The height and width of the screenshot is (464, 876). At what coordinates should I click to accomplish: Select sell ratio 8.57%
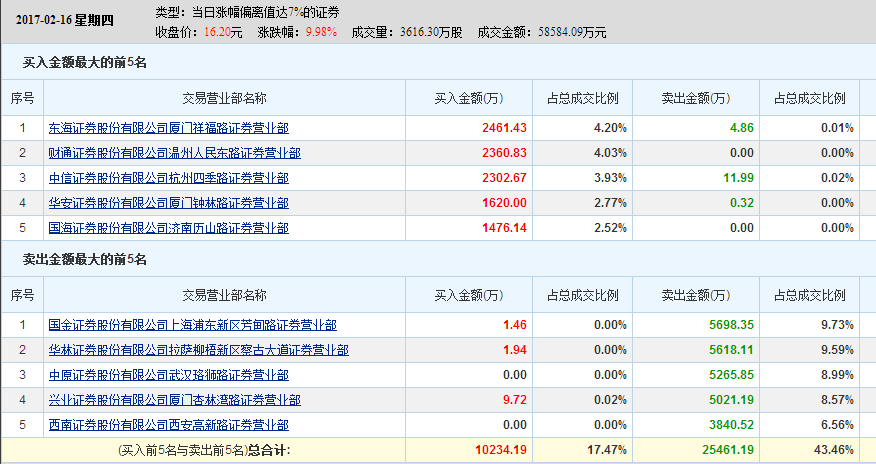tap(837, 400)
